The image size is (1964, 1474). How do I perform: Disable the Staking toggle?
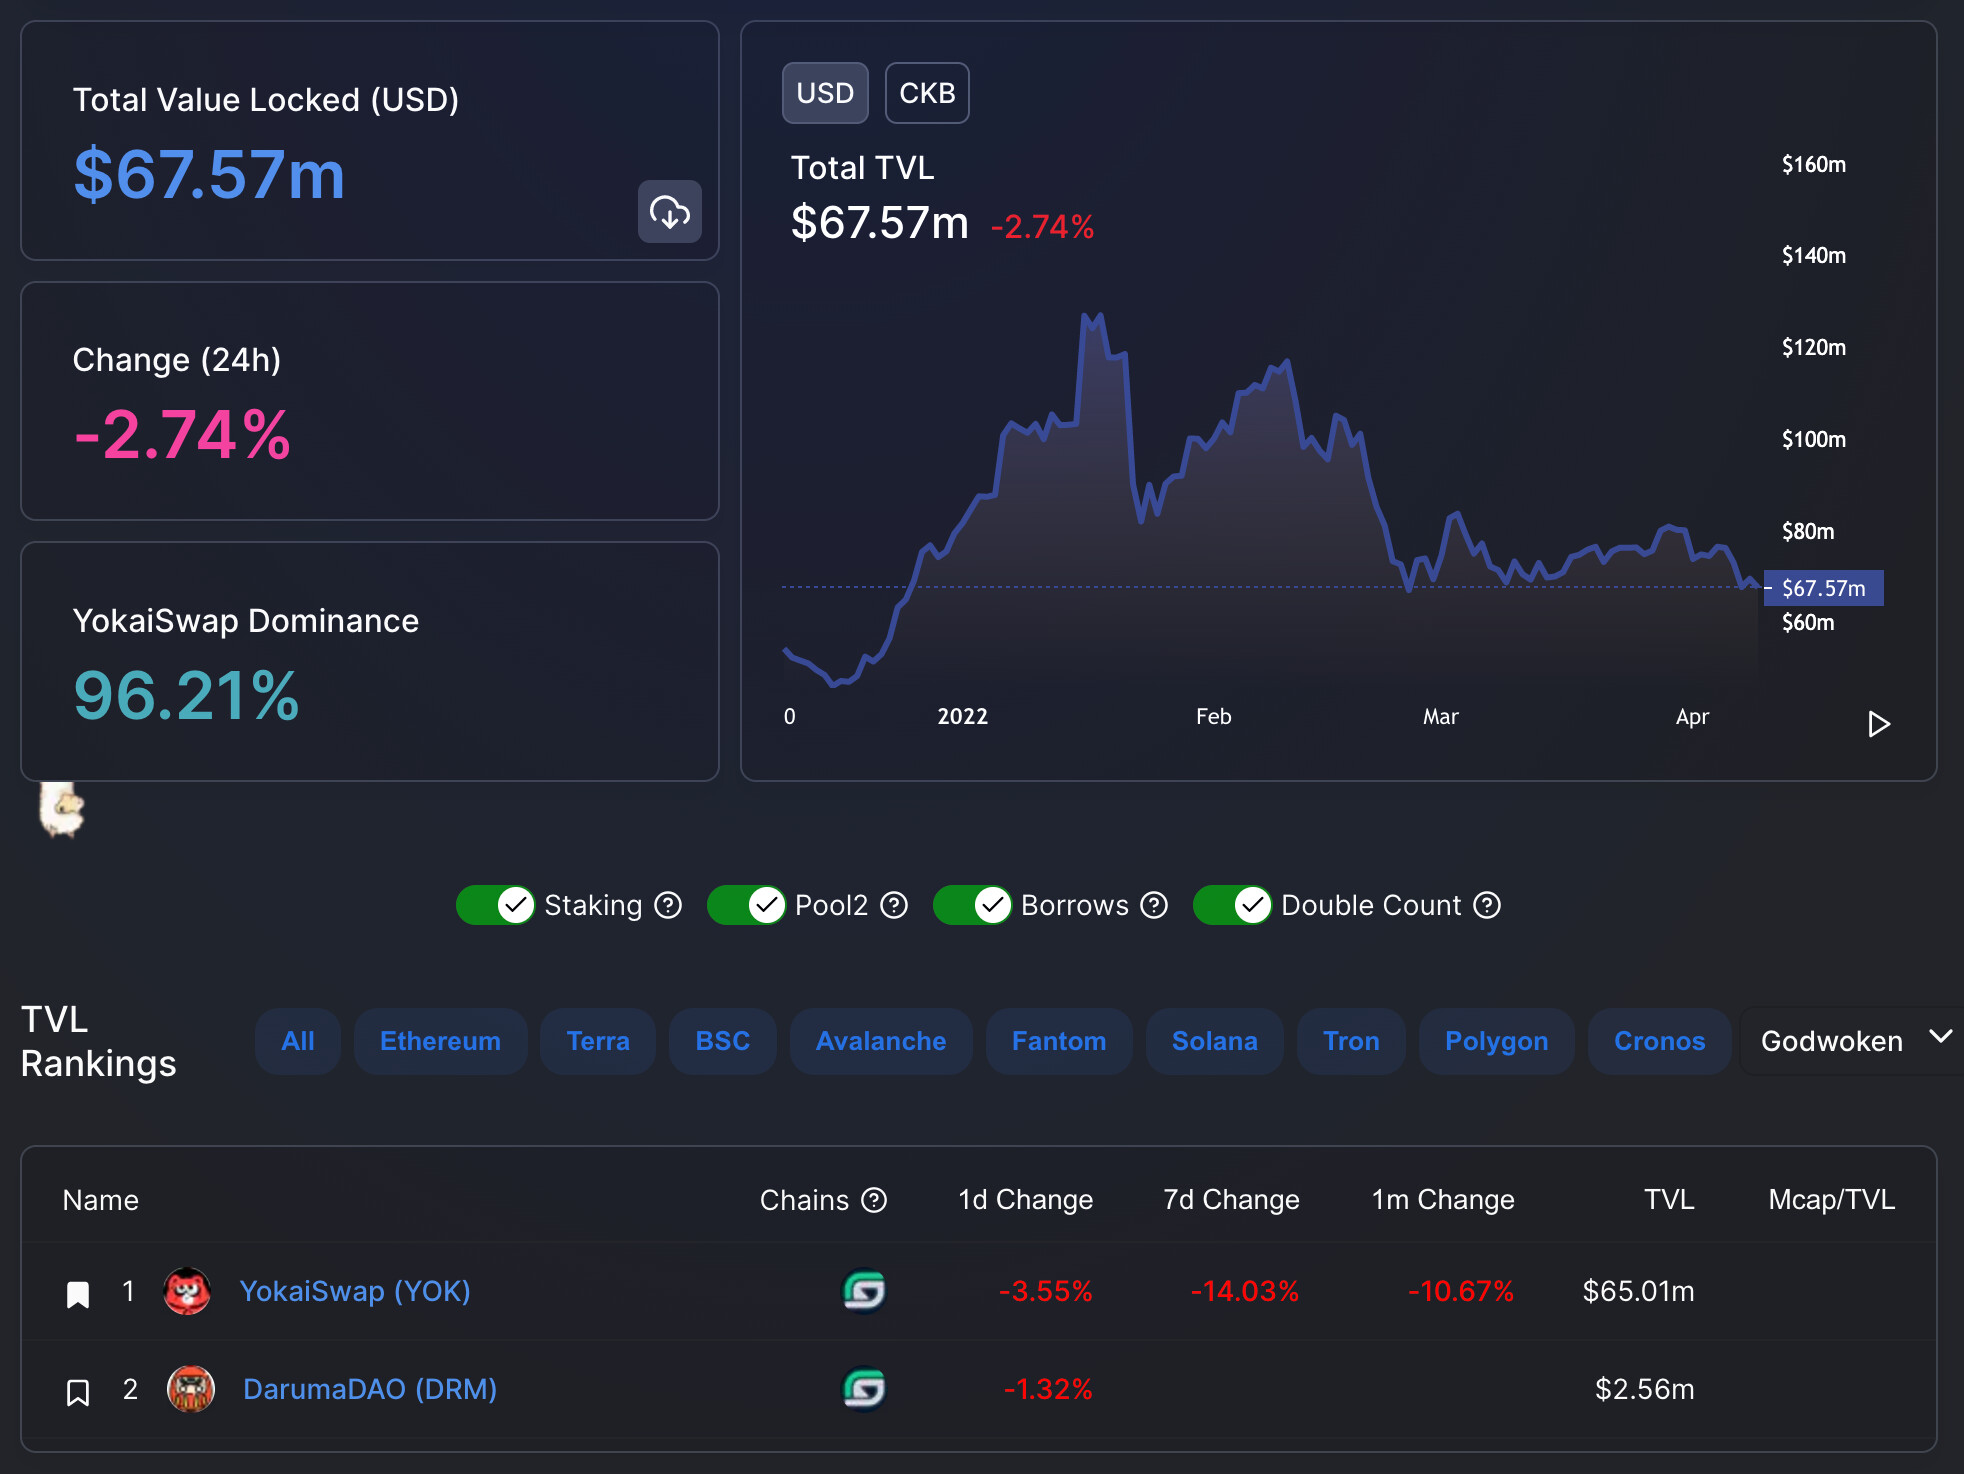pos(496,905)
